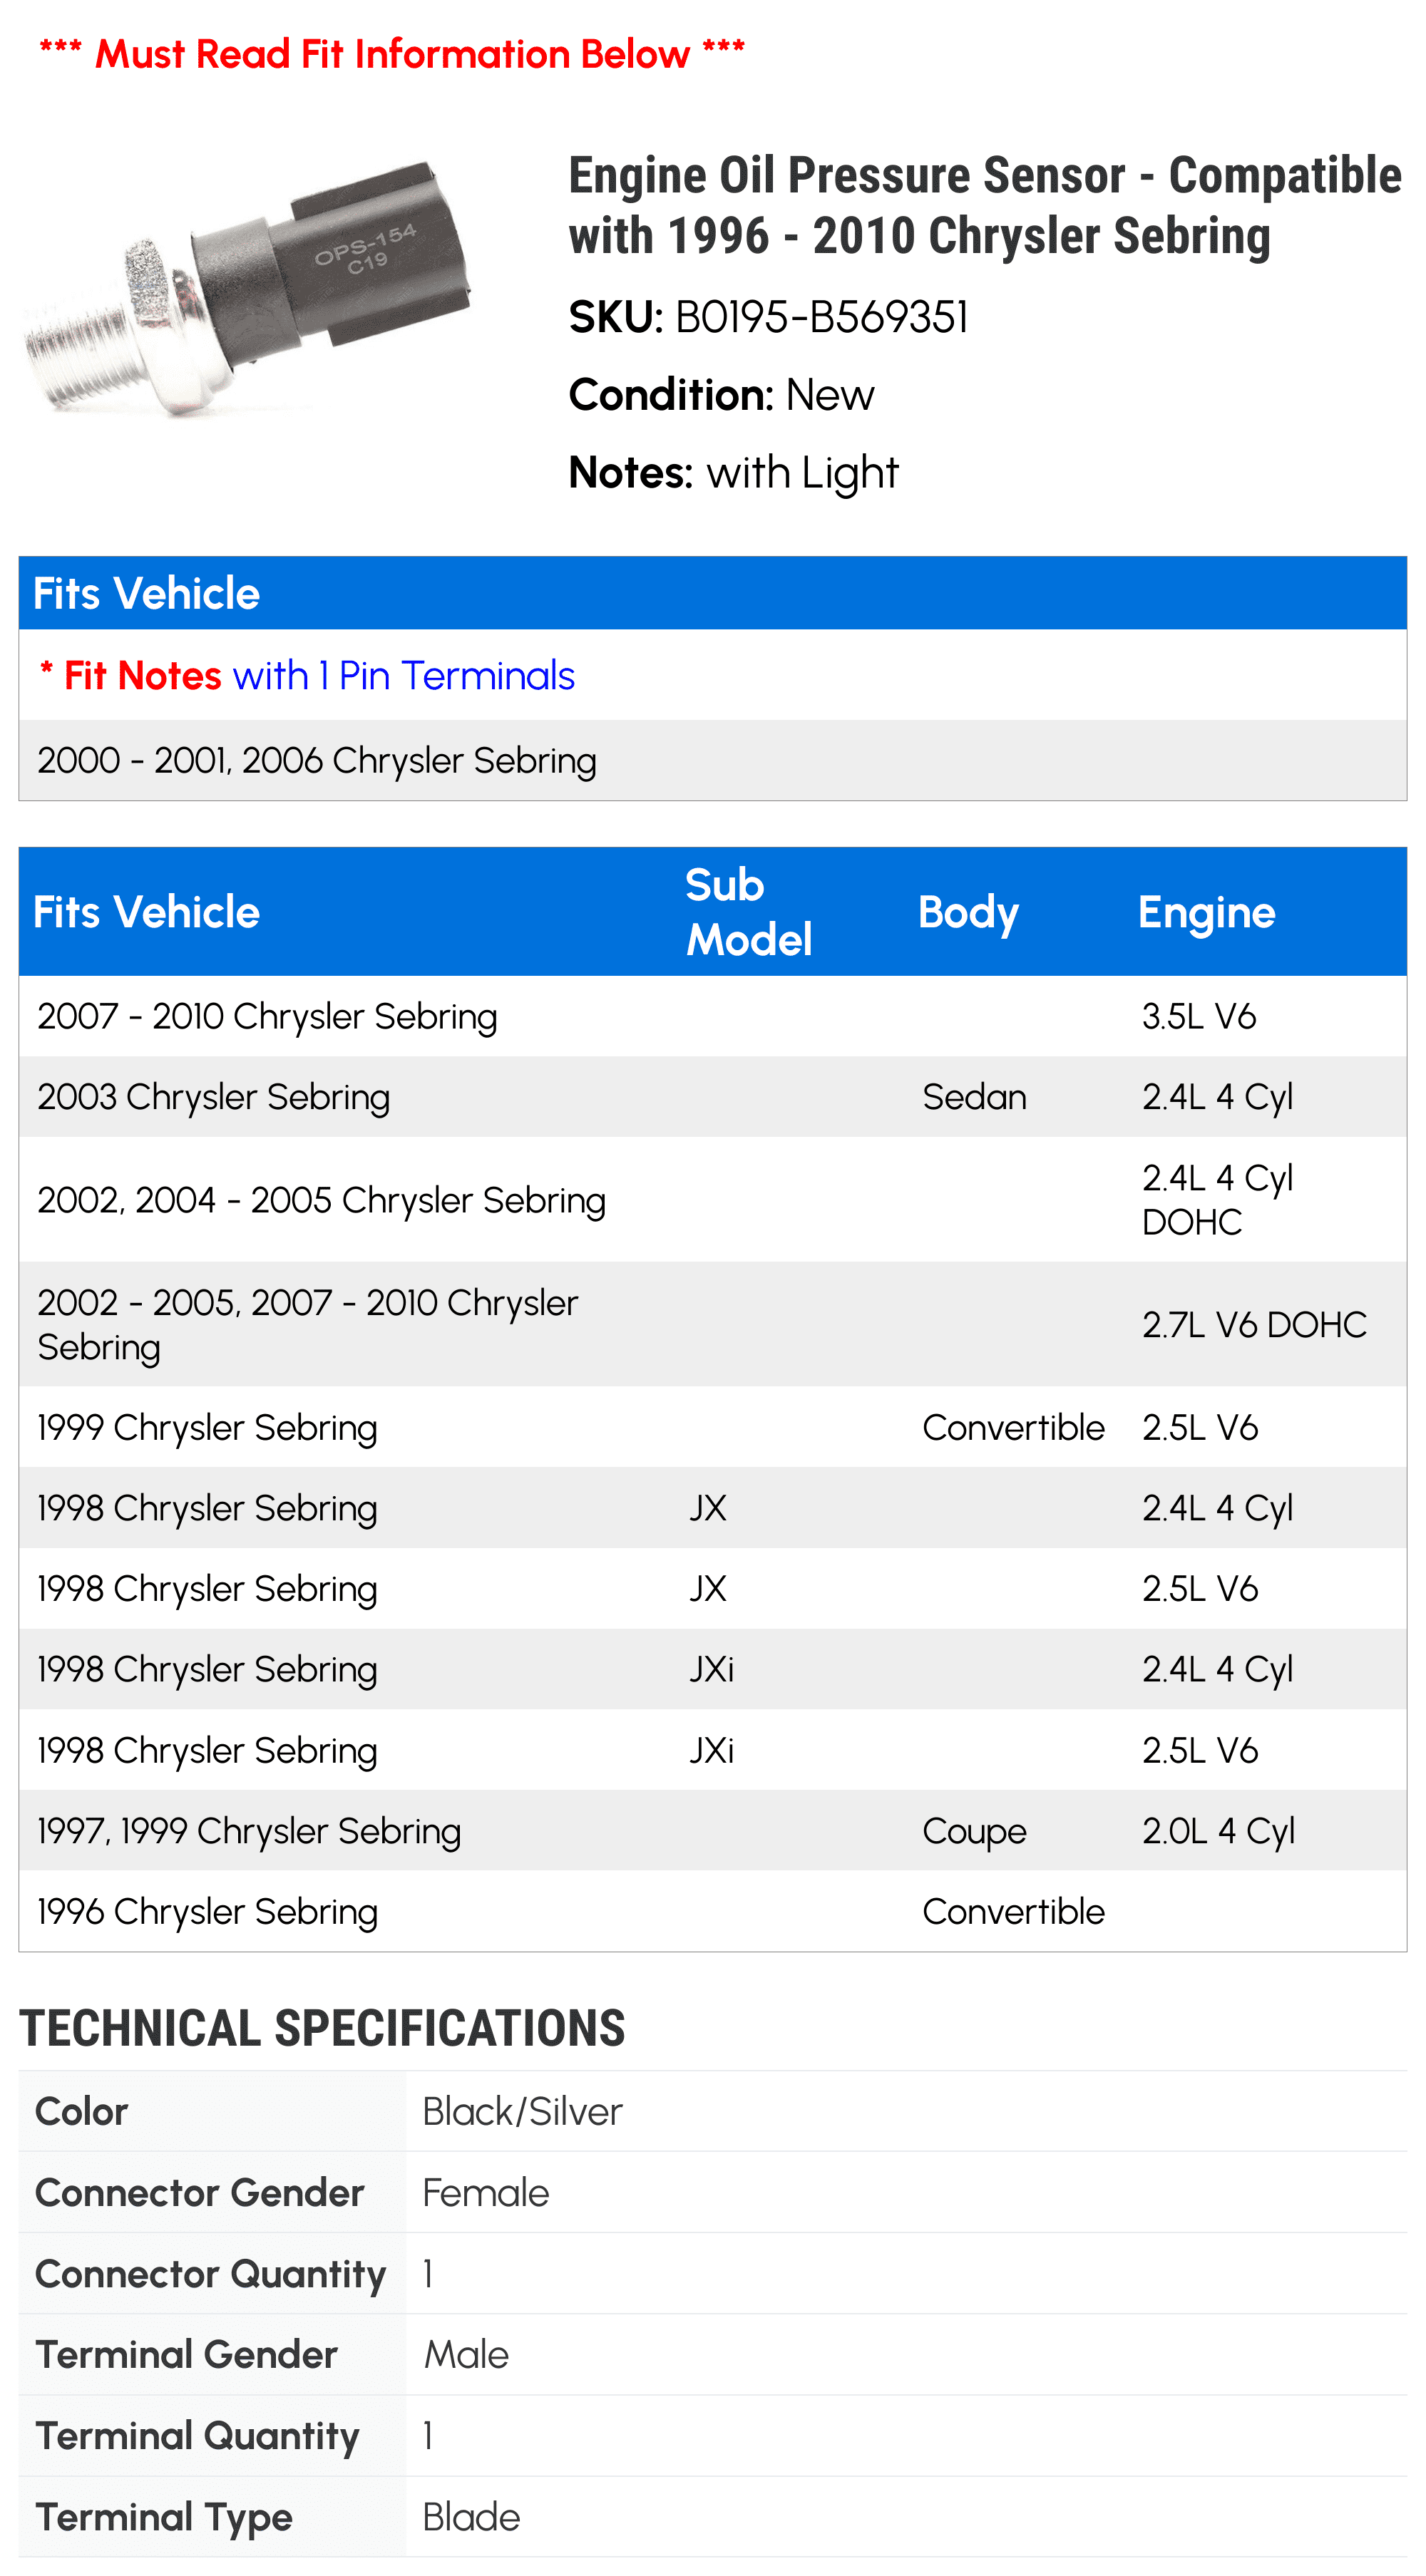Click the Sub Model column header

point(749,912)
